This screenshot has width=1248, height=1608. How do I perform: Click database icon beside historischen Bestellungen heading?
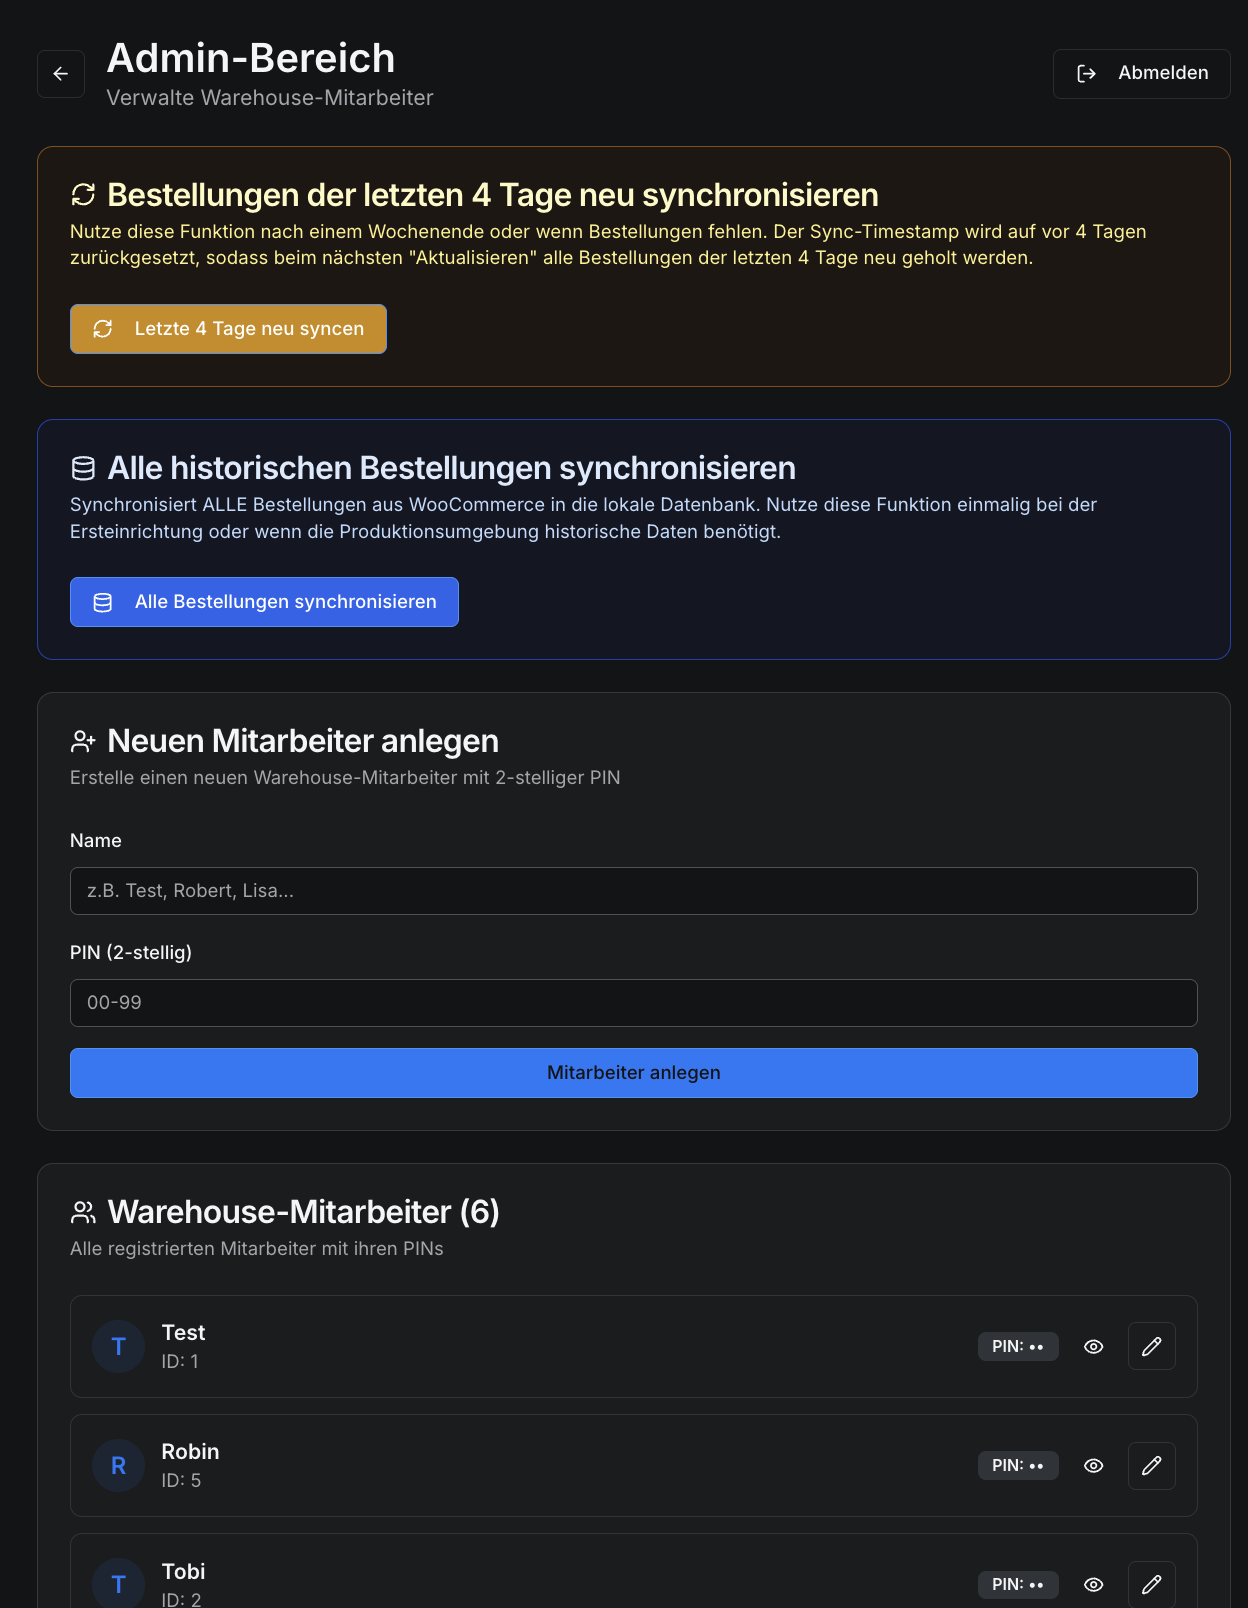click(x=83, y=468)
